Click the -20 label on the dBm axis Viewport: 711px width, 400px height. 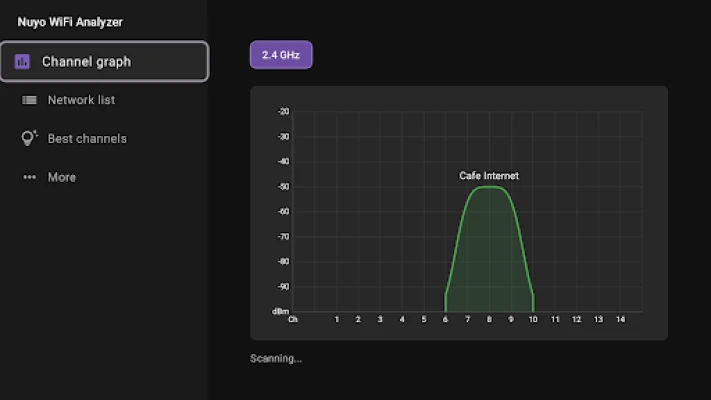(x=283, y=112)
